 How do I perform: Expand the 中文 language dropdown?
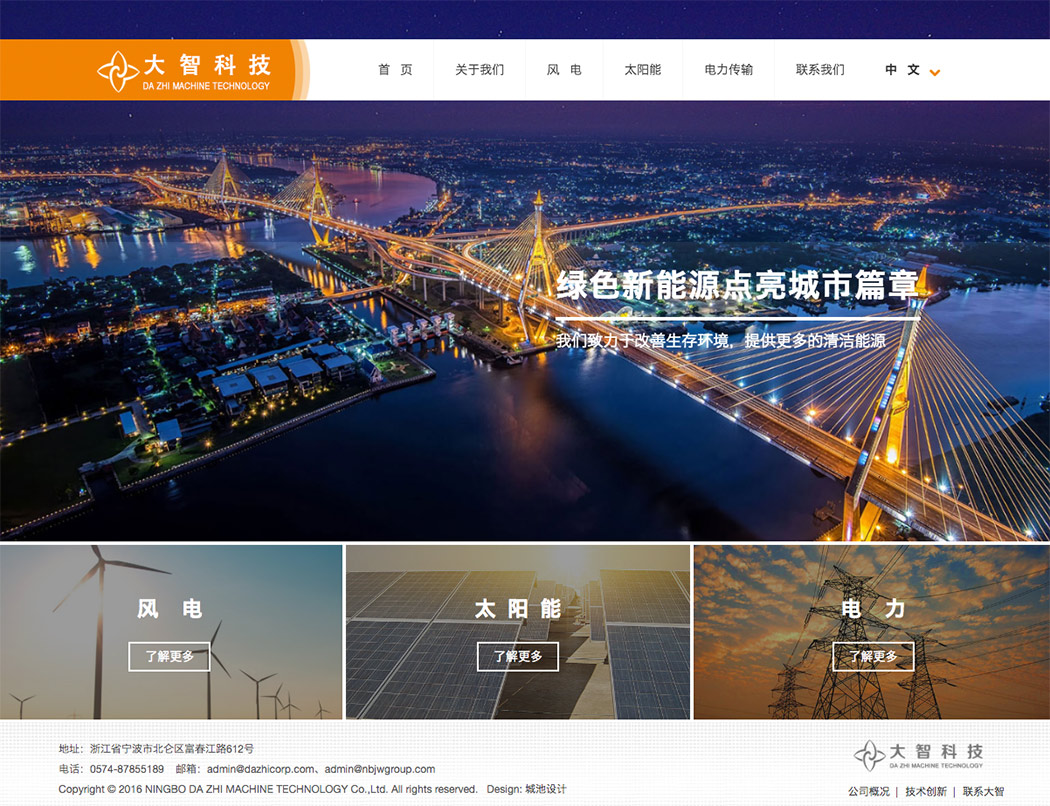click(x=912, y=70)
